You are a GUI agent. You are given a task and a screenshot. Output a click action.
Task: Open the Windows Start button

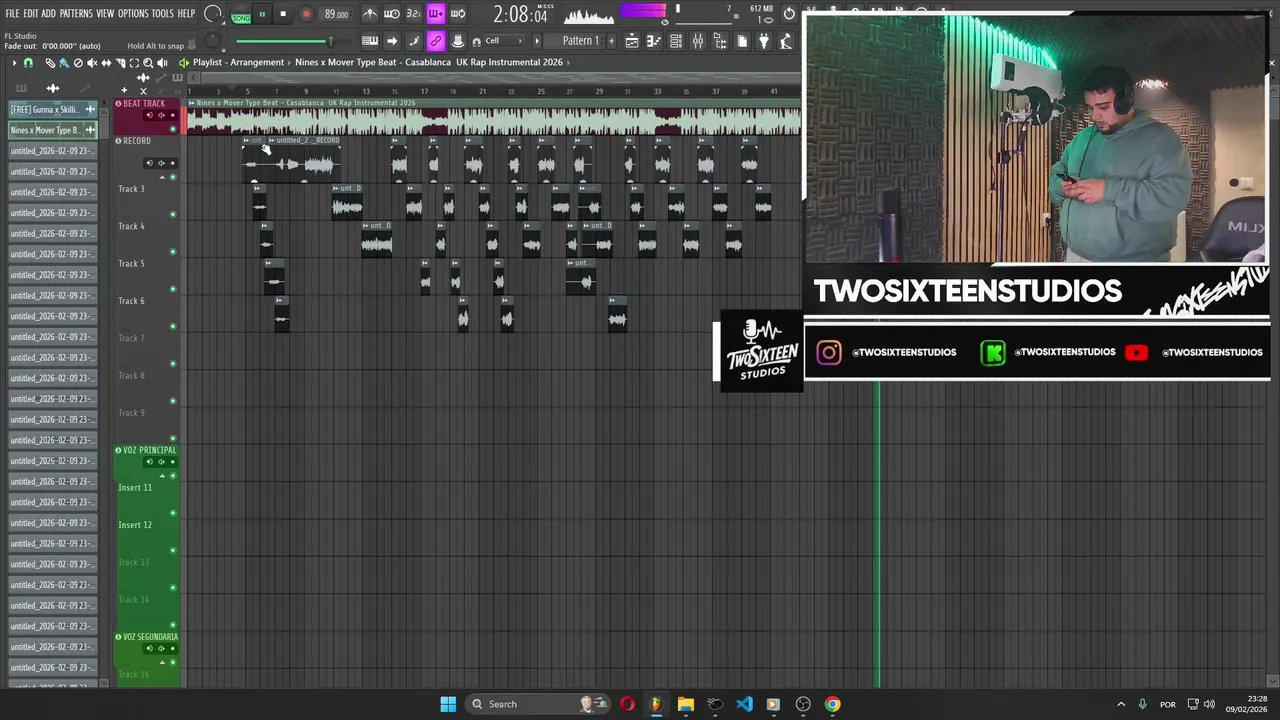click(x=448, y=704)
